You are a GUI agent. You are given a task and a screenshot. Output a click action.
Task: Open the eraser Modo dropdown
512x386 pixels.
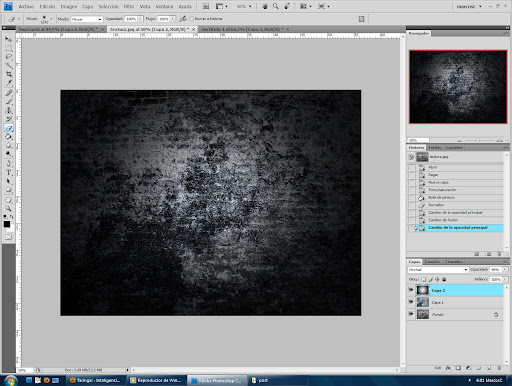coord(86,19)
